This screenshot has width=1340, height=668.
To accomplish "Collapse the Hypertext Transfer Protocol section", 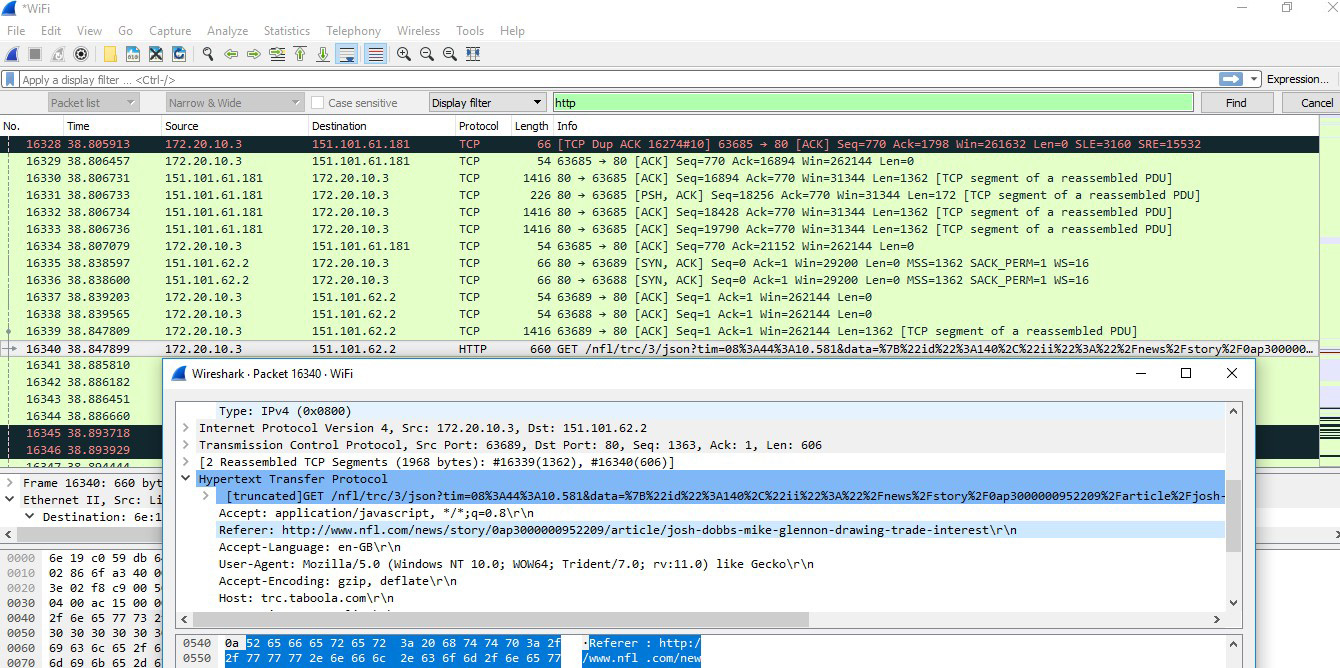I will [x=187, y=479].
